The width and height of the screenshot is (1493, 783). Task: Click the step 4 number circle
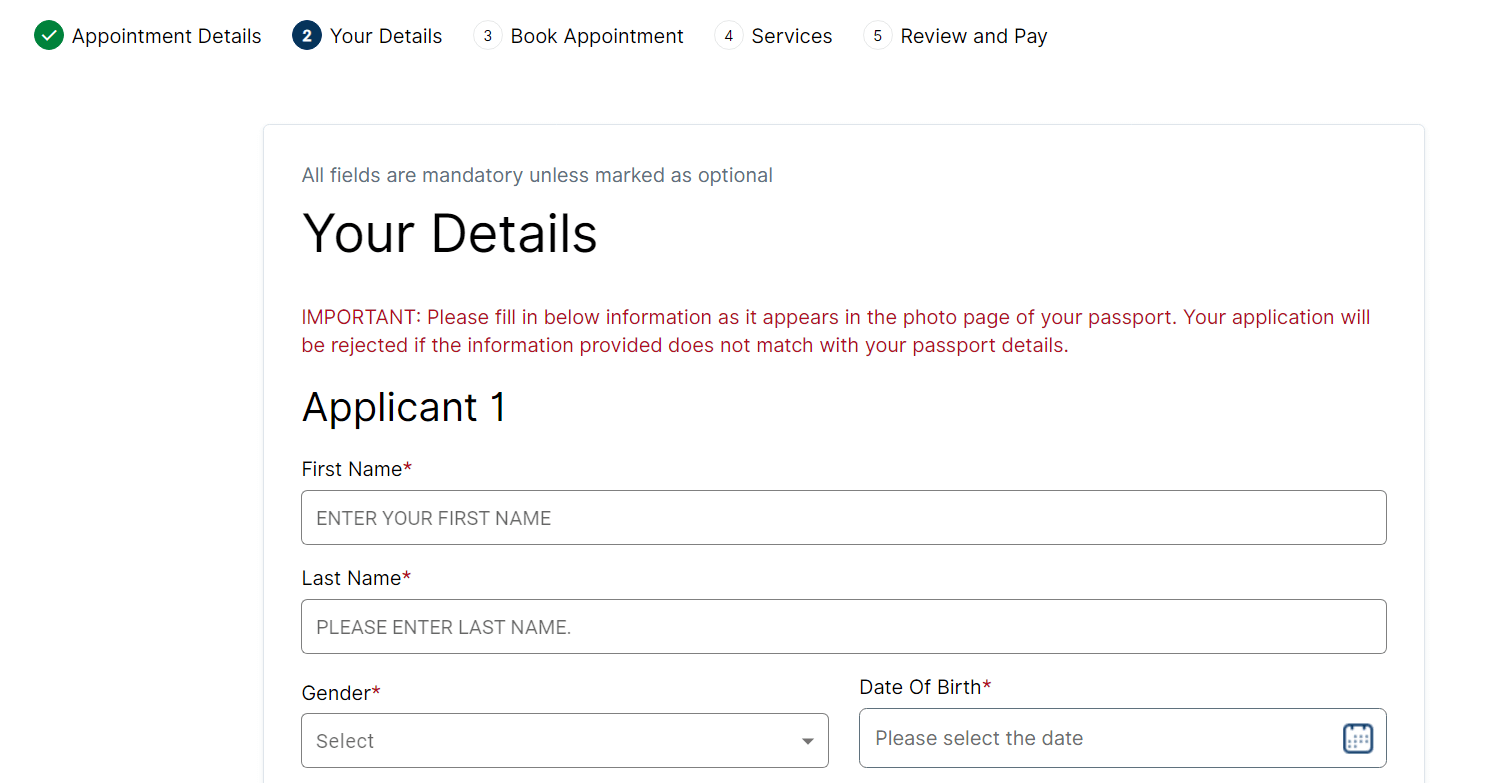(x=728, y=36)
